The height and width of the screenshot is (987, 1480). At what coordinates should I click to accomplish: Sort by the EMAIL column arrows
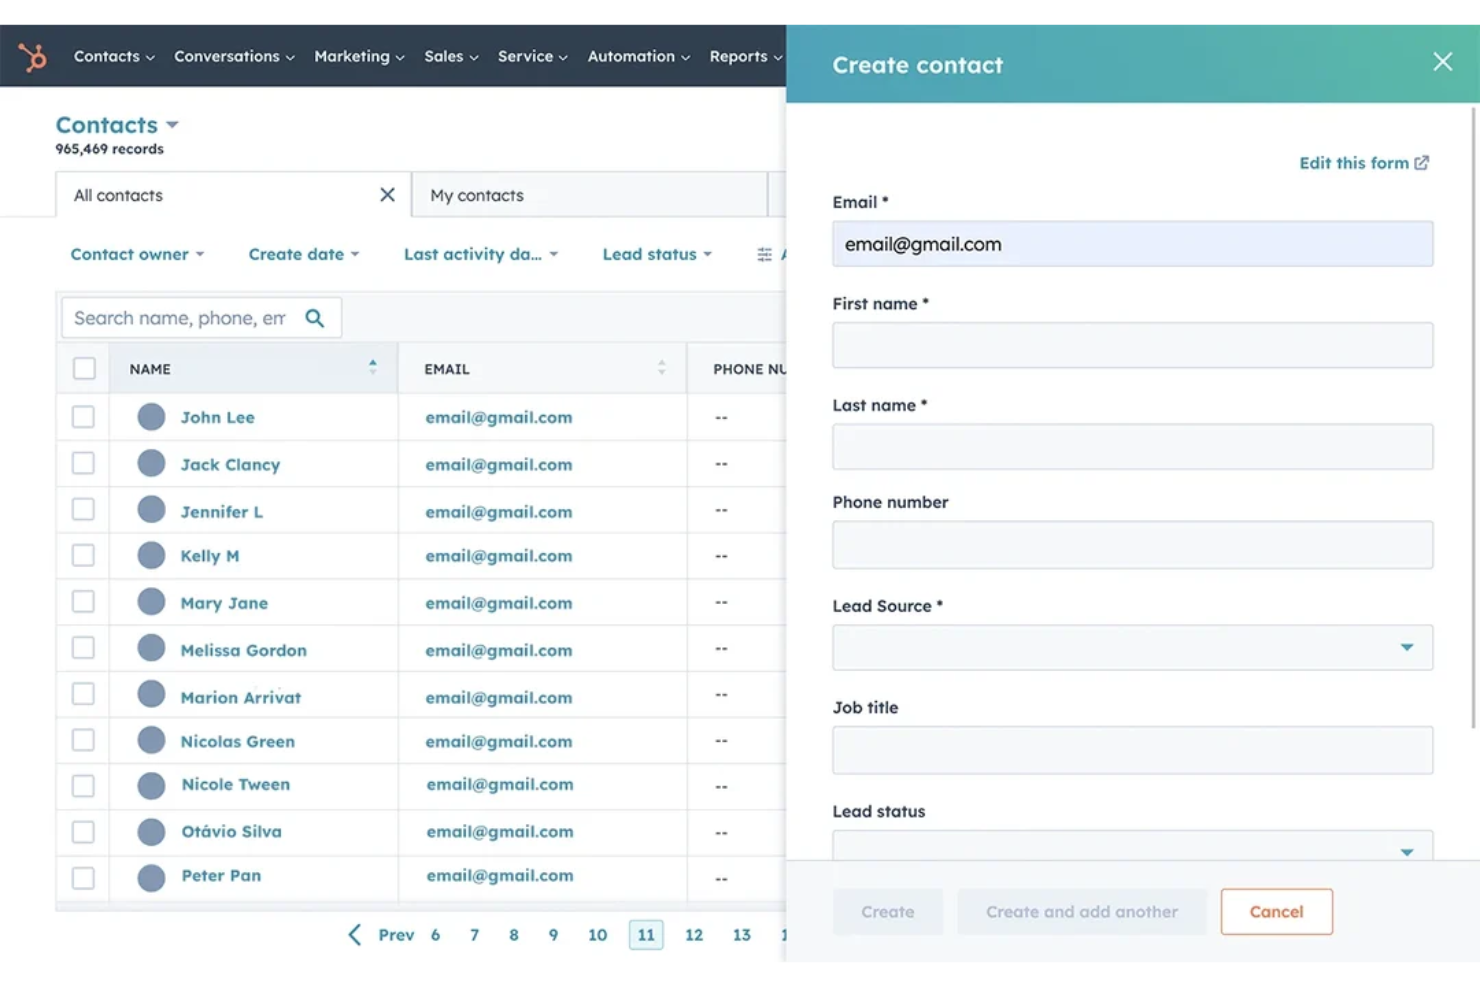pos(661,368)
